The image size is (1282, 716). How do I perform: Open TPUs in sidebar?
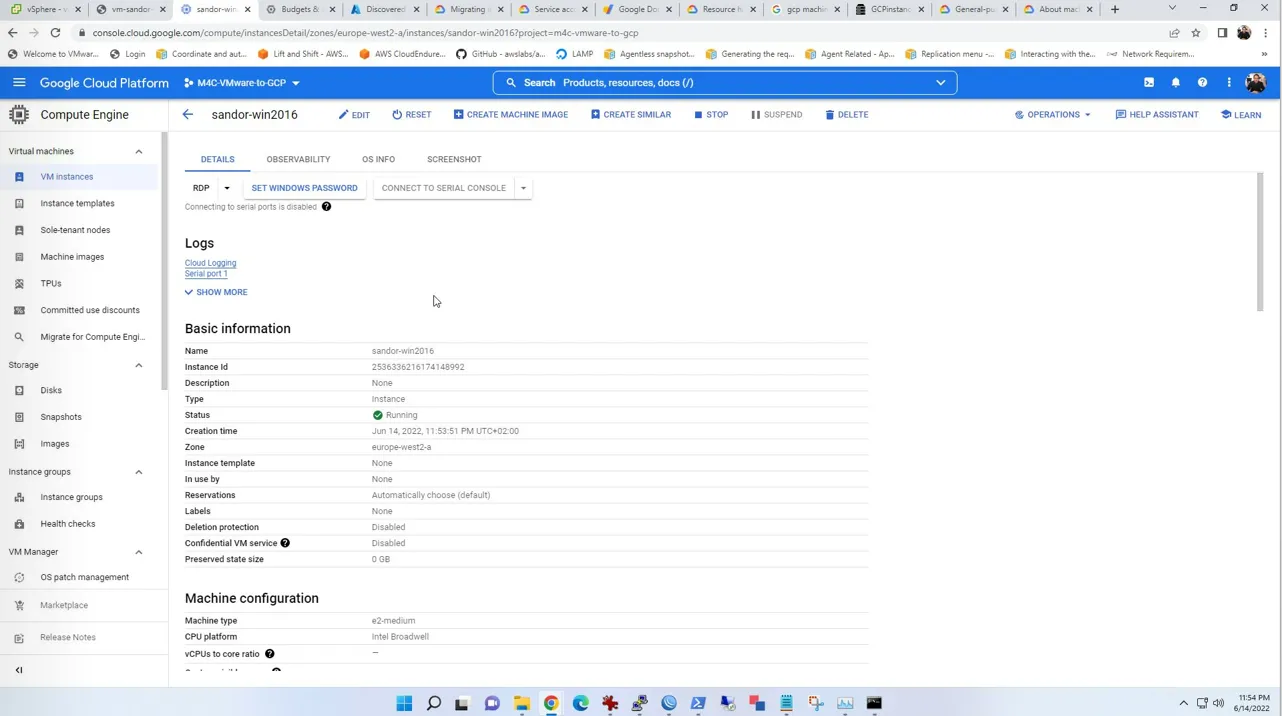click(x=78, y=284)
